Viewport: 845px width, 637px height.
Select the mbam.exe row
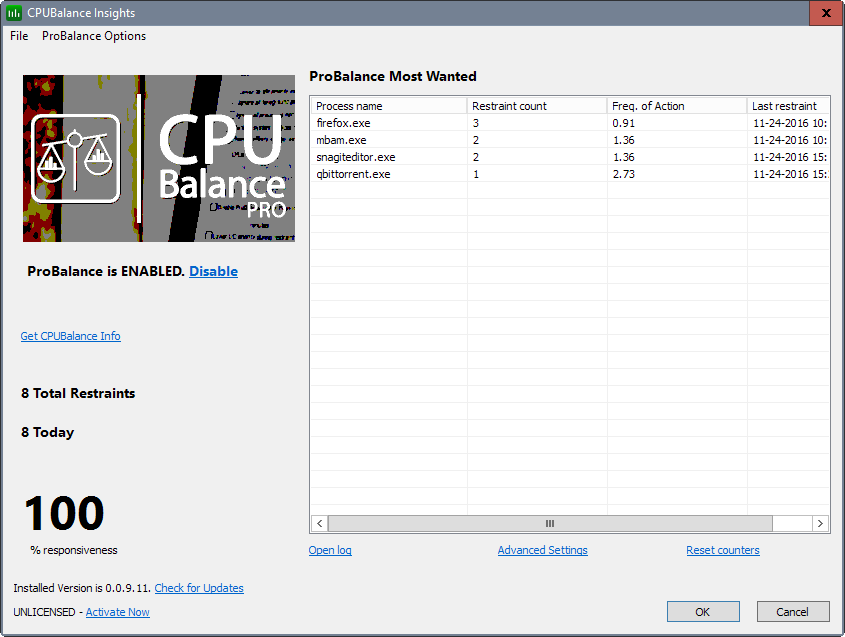click(570, 140)
